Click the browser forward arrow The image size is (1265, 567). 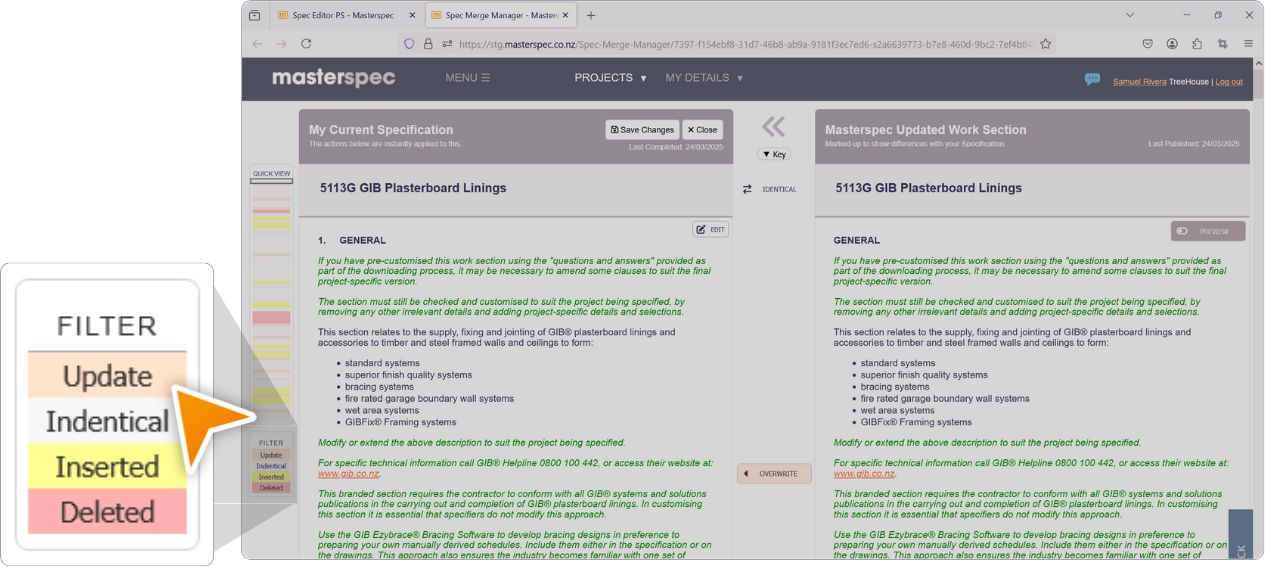pos(281,44)
